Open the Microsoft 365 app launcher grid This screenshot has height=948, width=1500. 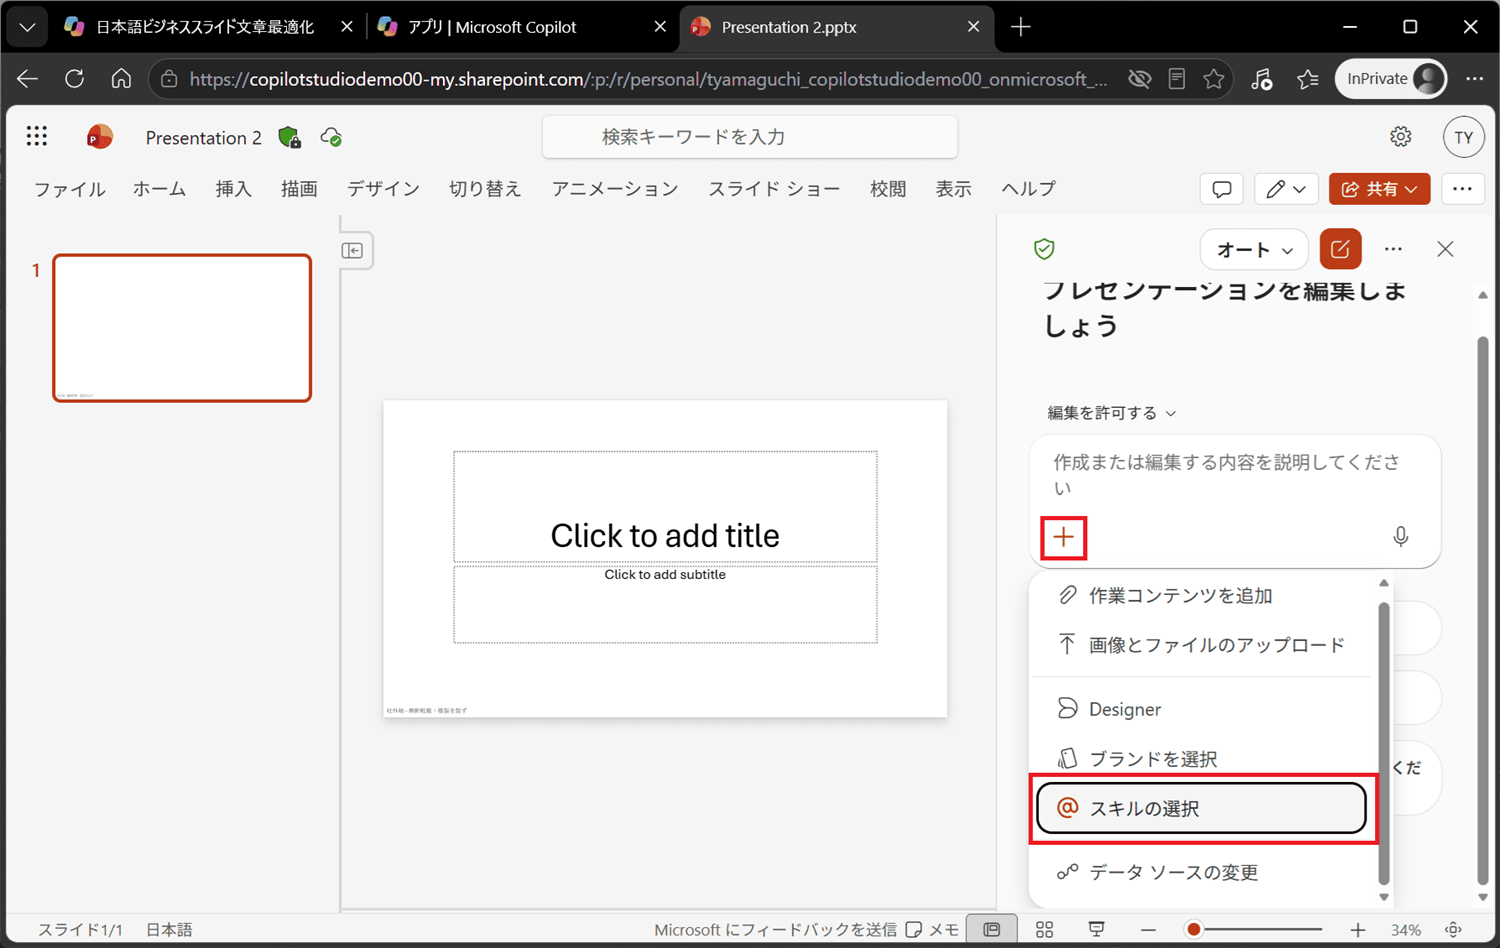click(x=37, y=136)
